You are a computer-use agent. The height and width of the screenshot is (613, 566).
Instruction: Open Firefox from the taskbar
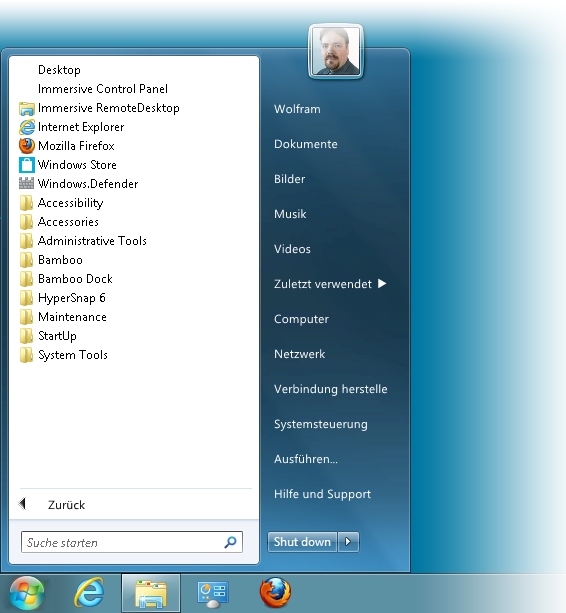pos(275,593)
